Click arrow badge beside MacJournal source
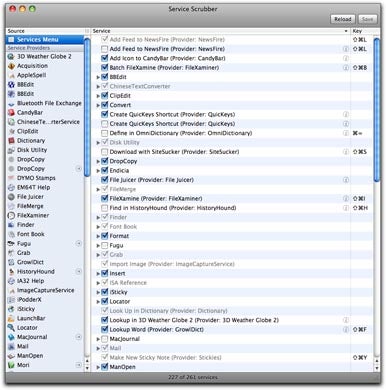 click(x=79, y=337)
